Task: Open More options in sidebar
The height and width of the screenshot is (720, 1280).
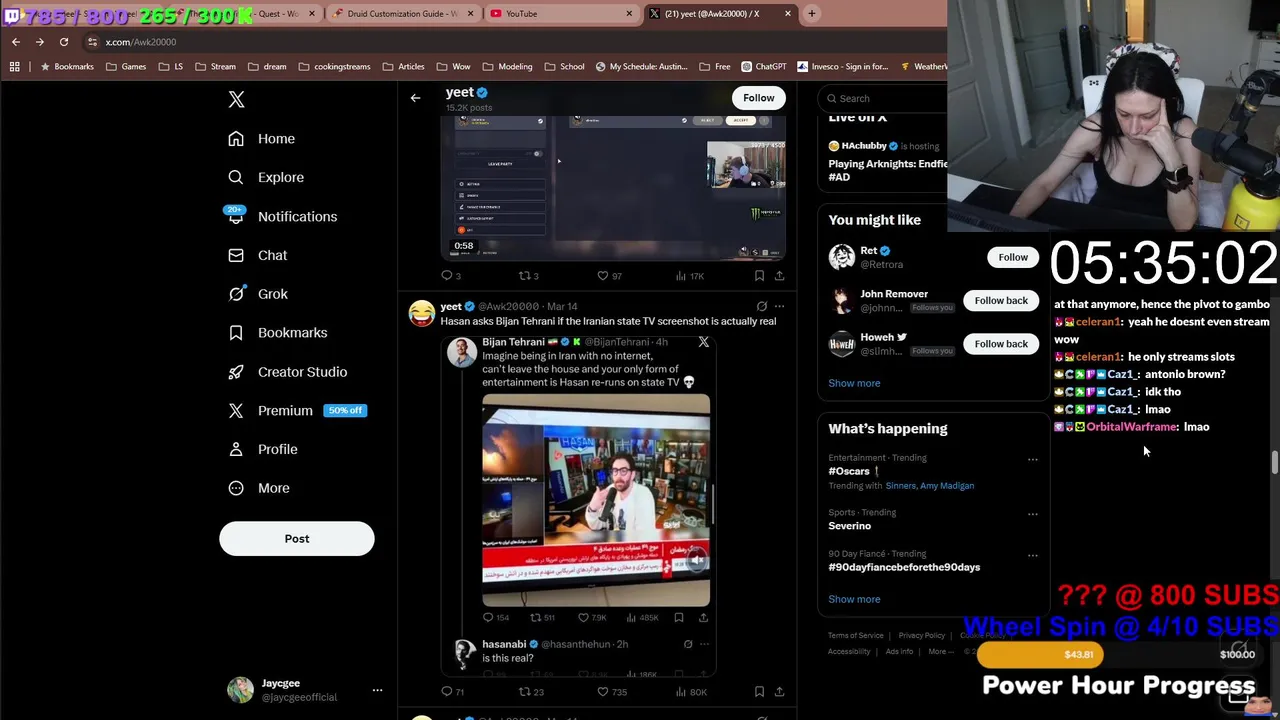Action: (x=258, y=488)
